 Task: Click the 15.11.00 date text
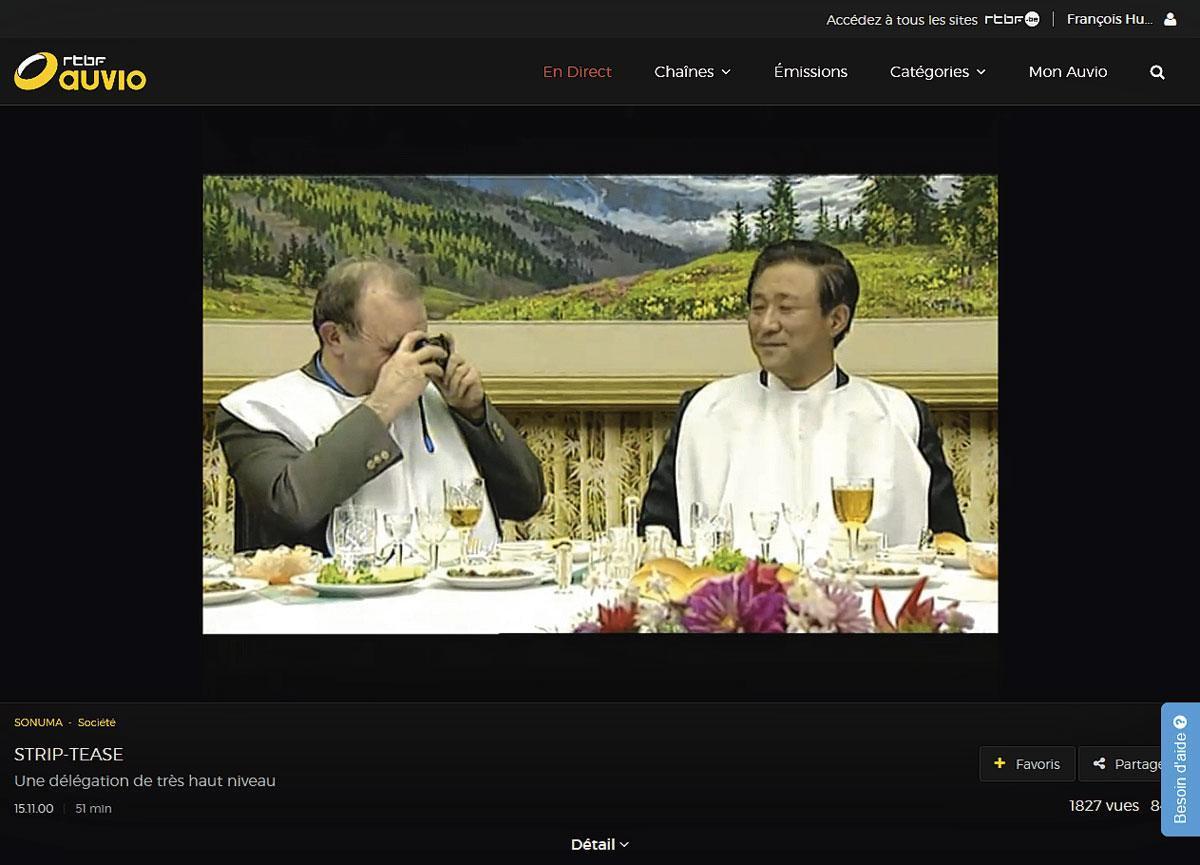34,808
